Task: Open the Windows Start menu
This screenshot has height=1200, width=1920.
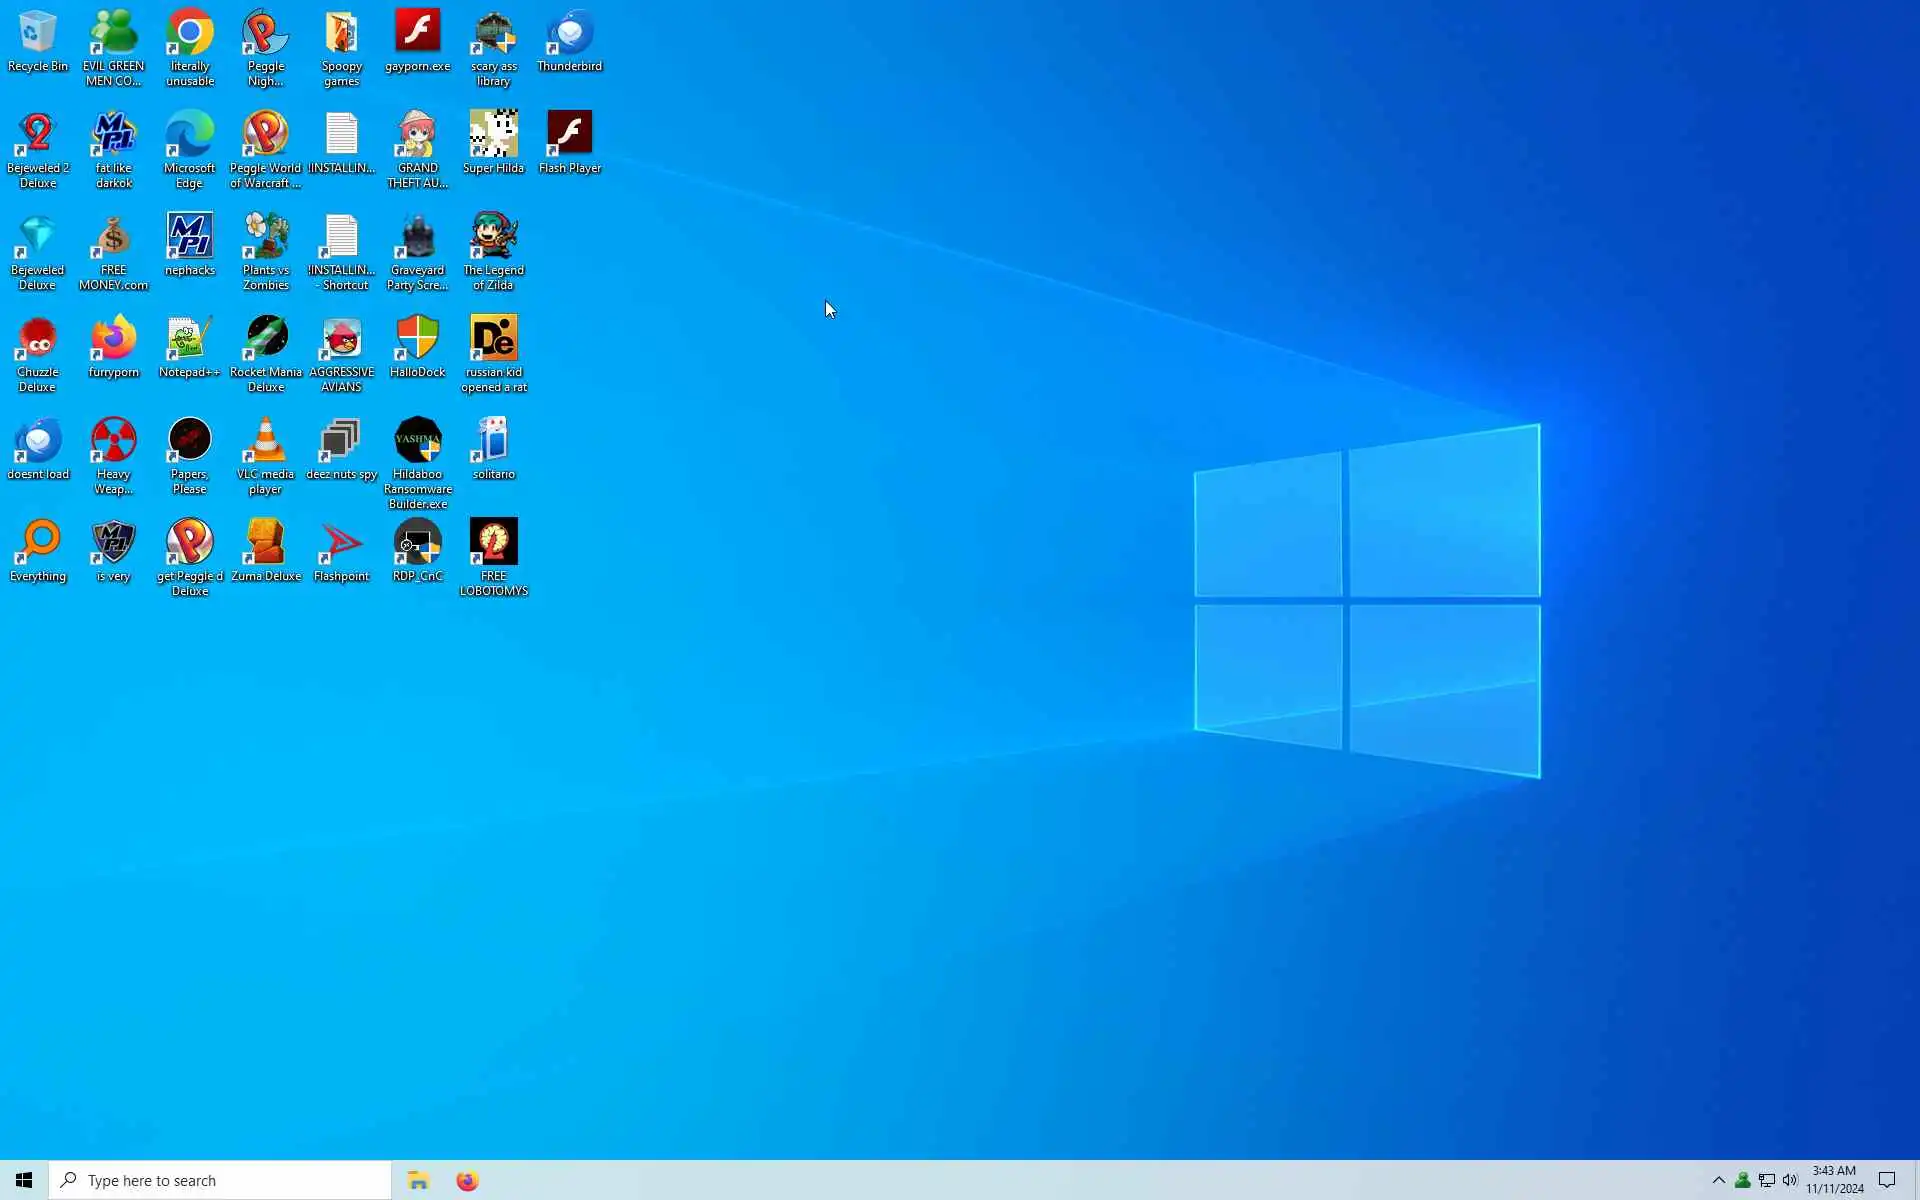Action: click(24, 1180)
